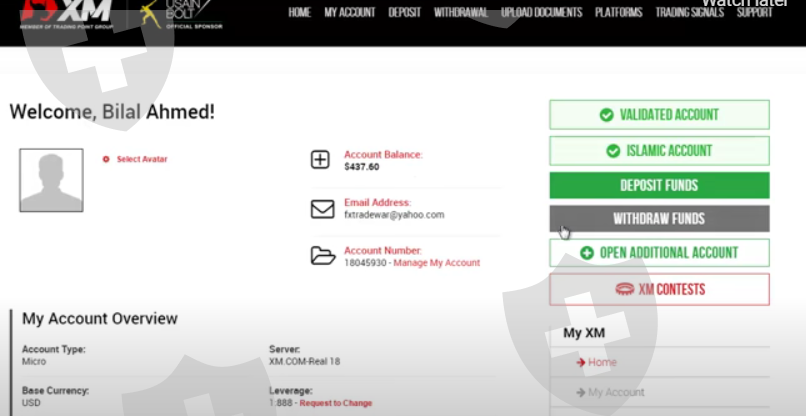Viewport: 806px width, 416px height.
Task: Click the server value XM.COM-Real 18
Action: click(x=304, y=361)
